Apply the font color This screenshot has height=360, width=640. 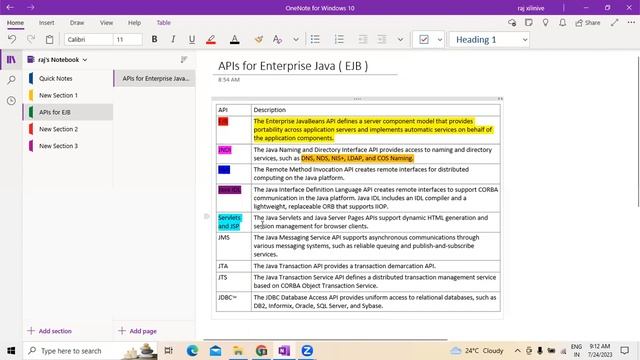pos(234,39)
